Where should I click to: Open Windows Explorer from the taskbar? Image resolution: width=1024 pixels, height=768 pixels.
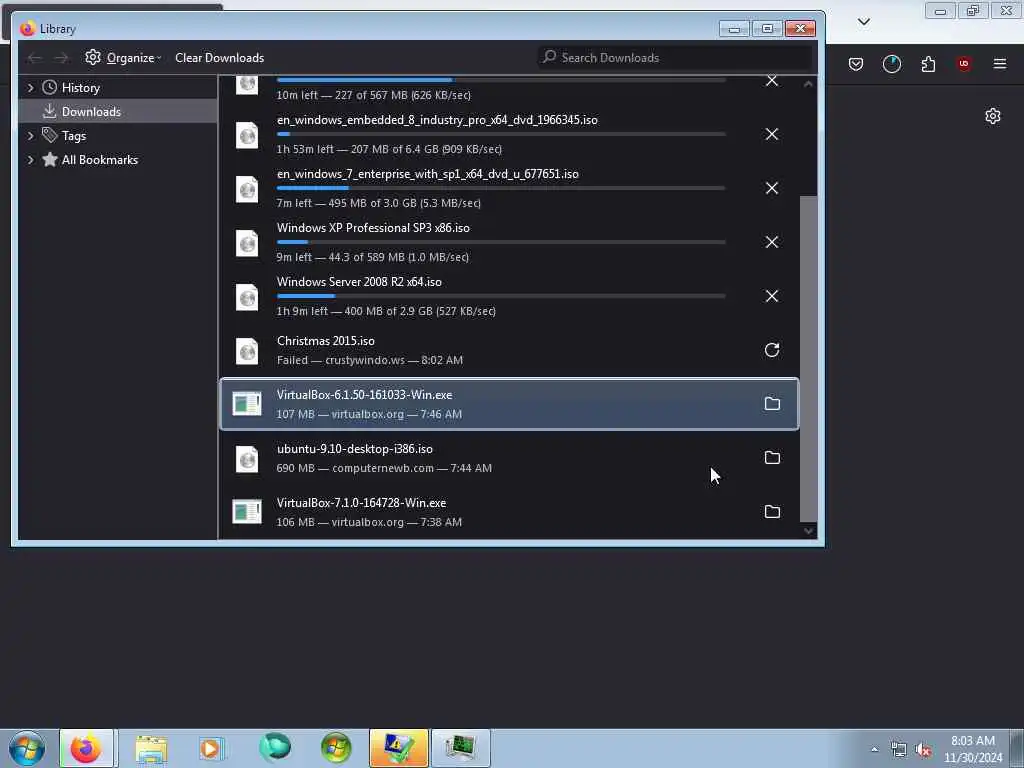151,748
